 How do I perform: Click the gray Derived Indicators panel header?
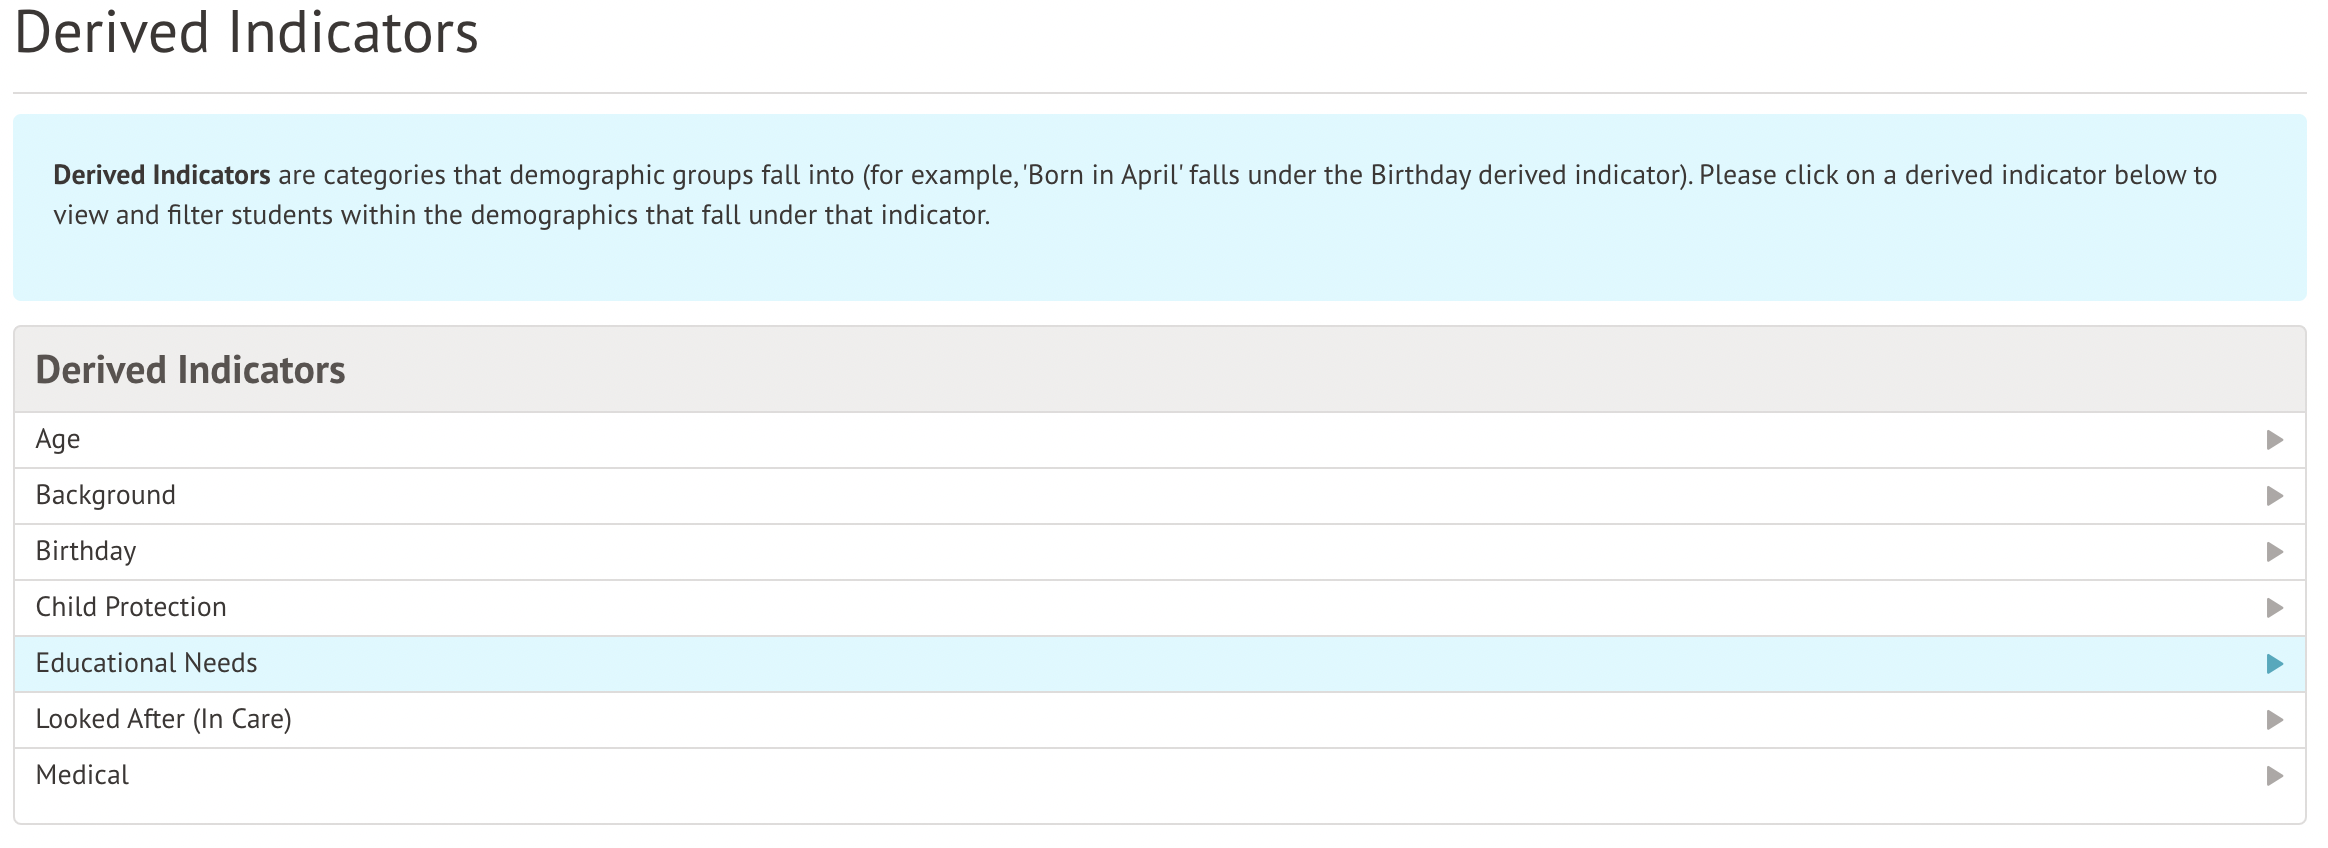[190, 370]
